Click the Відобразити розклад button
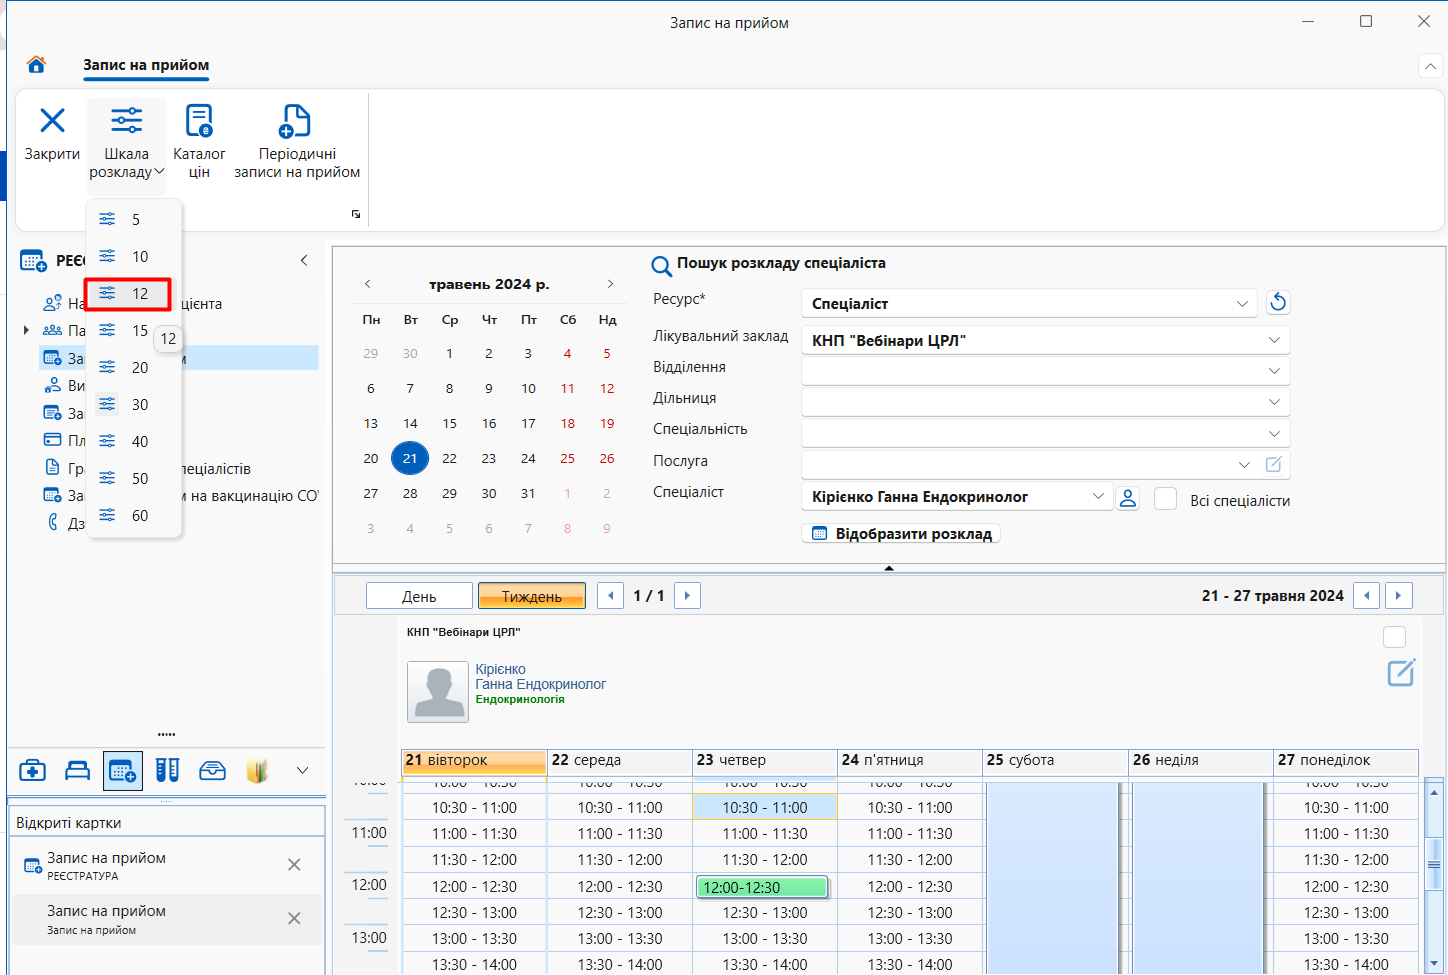This screenshot has width=1448, height=975. coord(901,534)
